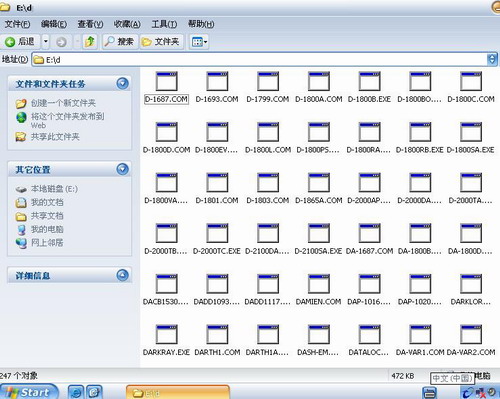500x399 pixels.
Task: Select the D-2000TC.EXE file icon
Action: point(217,233)
